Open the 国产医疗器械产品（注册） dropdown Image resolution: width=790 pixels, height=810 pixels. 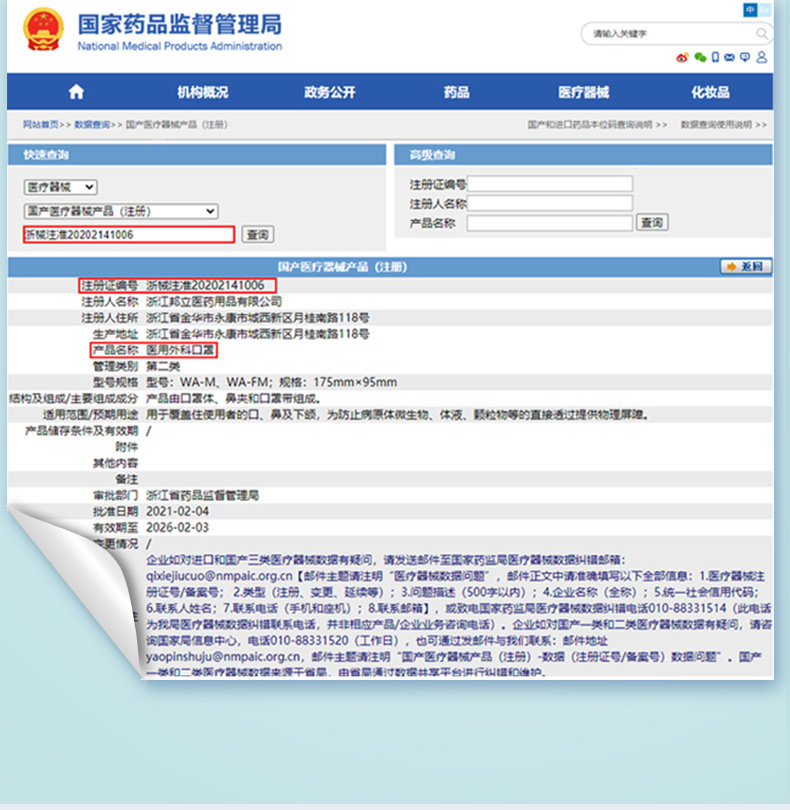121,211
